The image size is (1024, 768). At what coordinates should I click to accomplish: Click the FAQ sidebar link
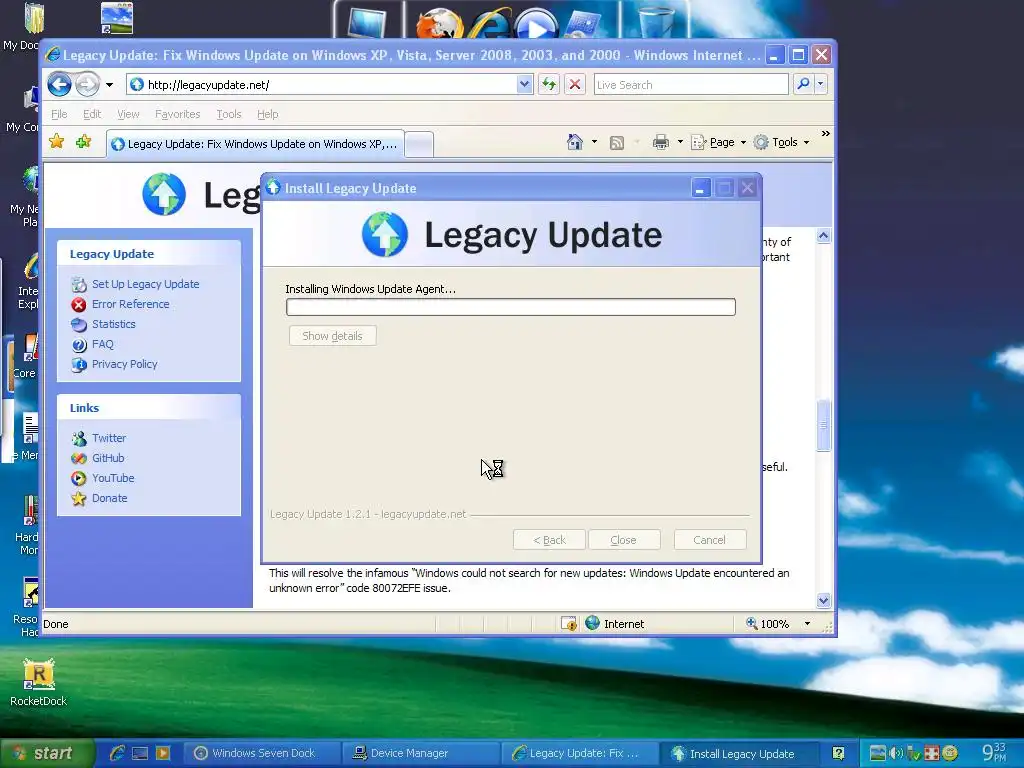click(103, 344)
